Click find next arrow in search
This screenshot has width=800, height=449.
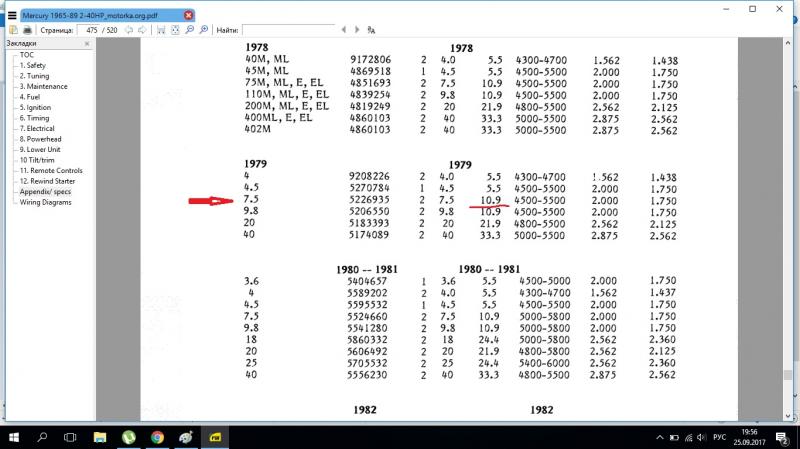(x=357, y=30)
